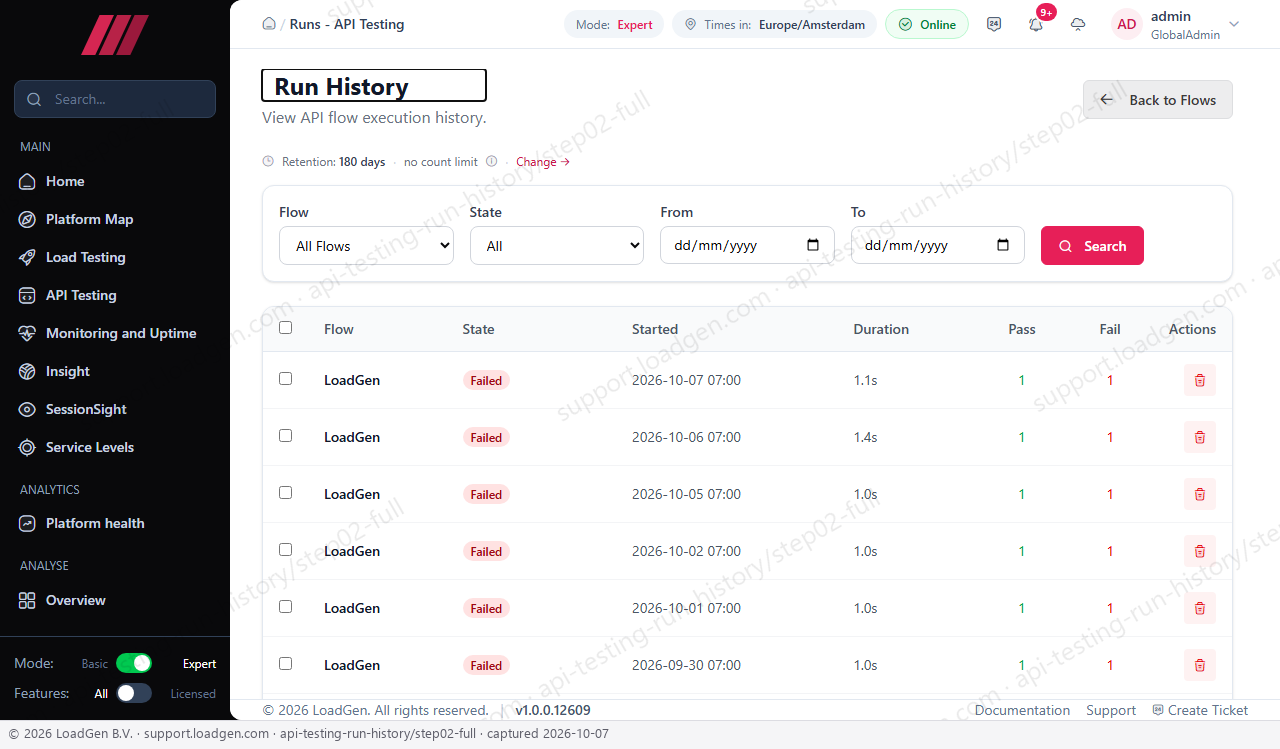Delete the 2026-10-01 07:00 run

click(x=1200, y=608)
